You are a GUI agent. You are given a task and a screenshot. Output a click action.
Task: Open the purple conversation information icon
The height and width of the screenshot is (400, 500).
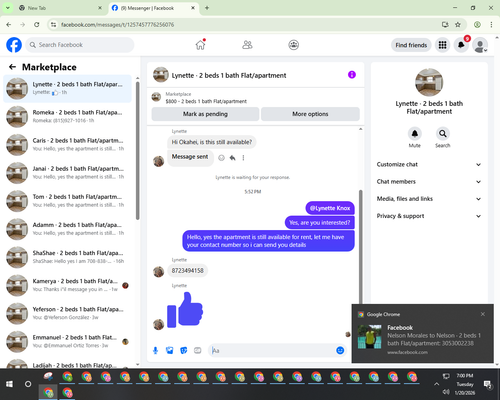(x=352, y=75)
